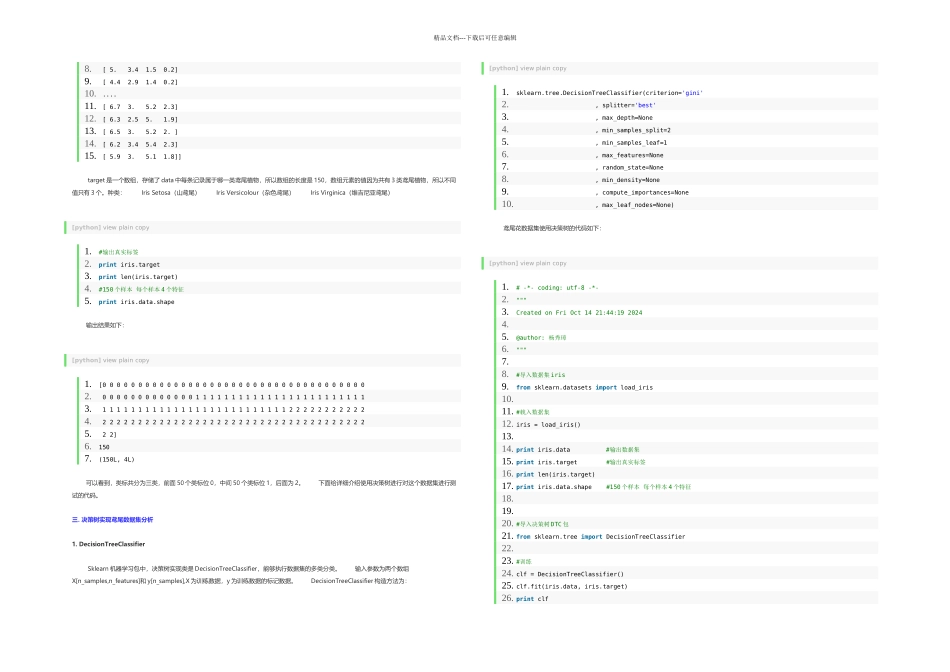Click the comment '# -*- coding: utf-8 -*-'
Screen dimensions: 950x672
557,288
